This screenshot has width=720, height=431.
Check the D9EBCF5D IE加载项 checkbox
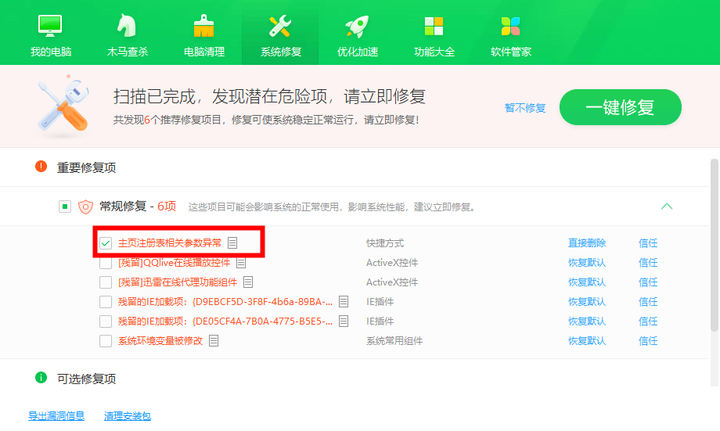[106, 302]
